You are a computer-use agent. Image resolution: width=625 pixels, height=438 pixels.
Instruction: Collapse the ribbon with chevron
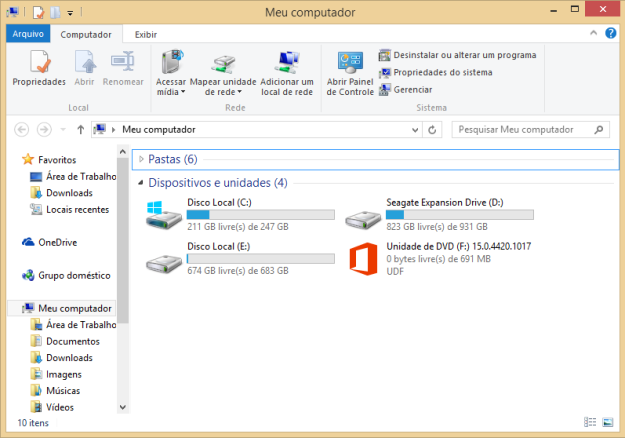(x=594, y=33)
